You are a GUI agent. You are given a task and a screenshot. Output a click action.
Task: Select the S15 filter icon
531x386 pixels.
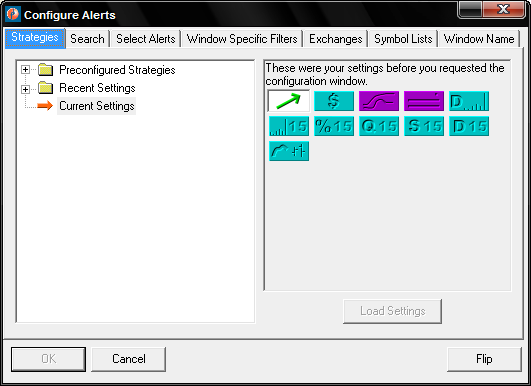point(424,126)
